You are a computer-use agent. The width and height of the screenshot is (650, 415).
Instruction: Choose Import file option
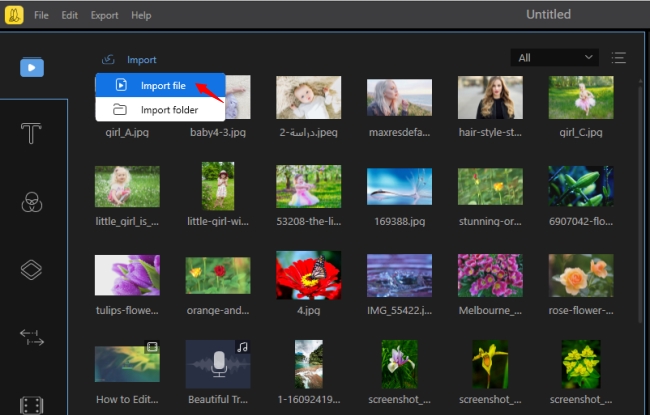160,86
